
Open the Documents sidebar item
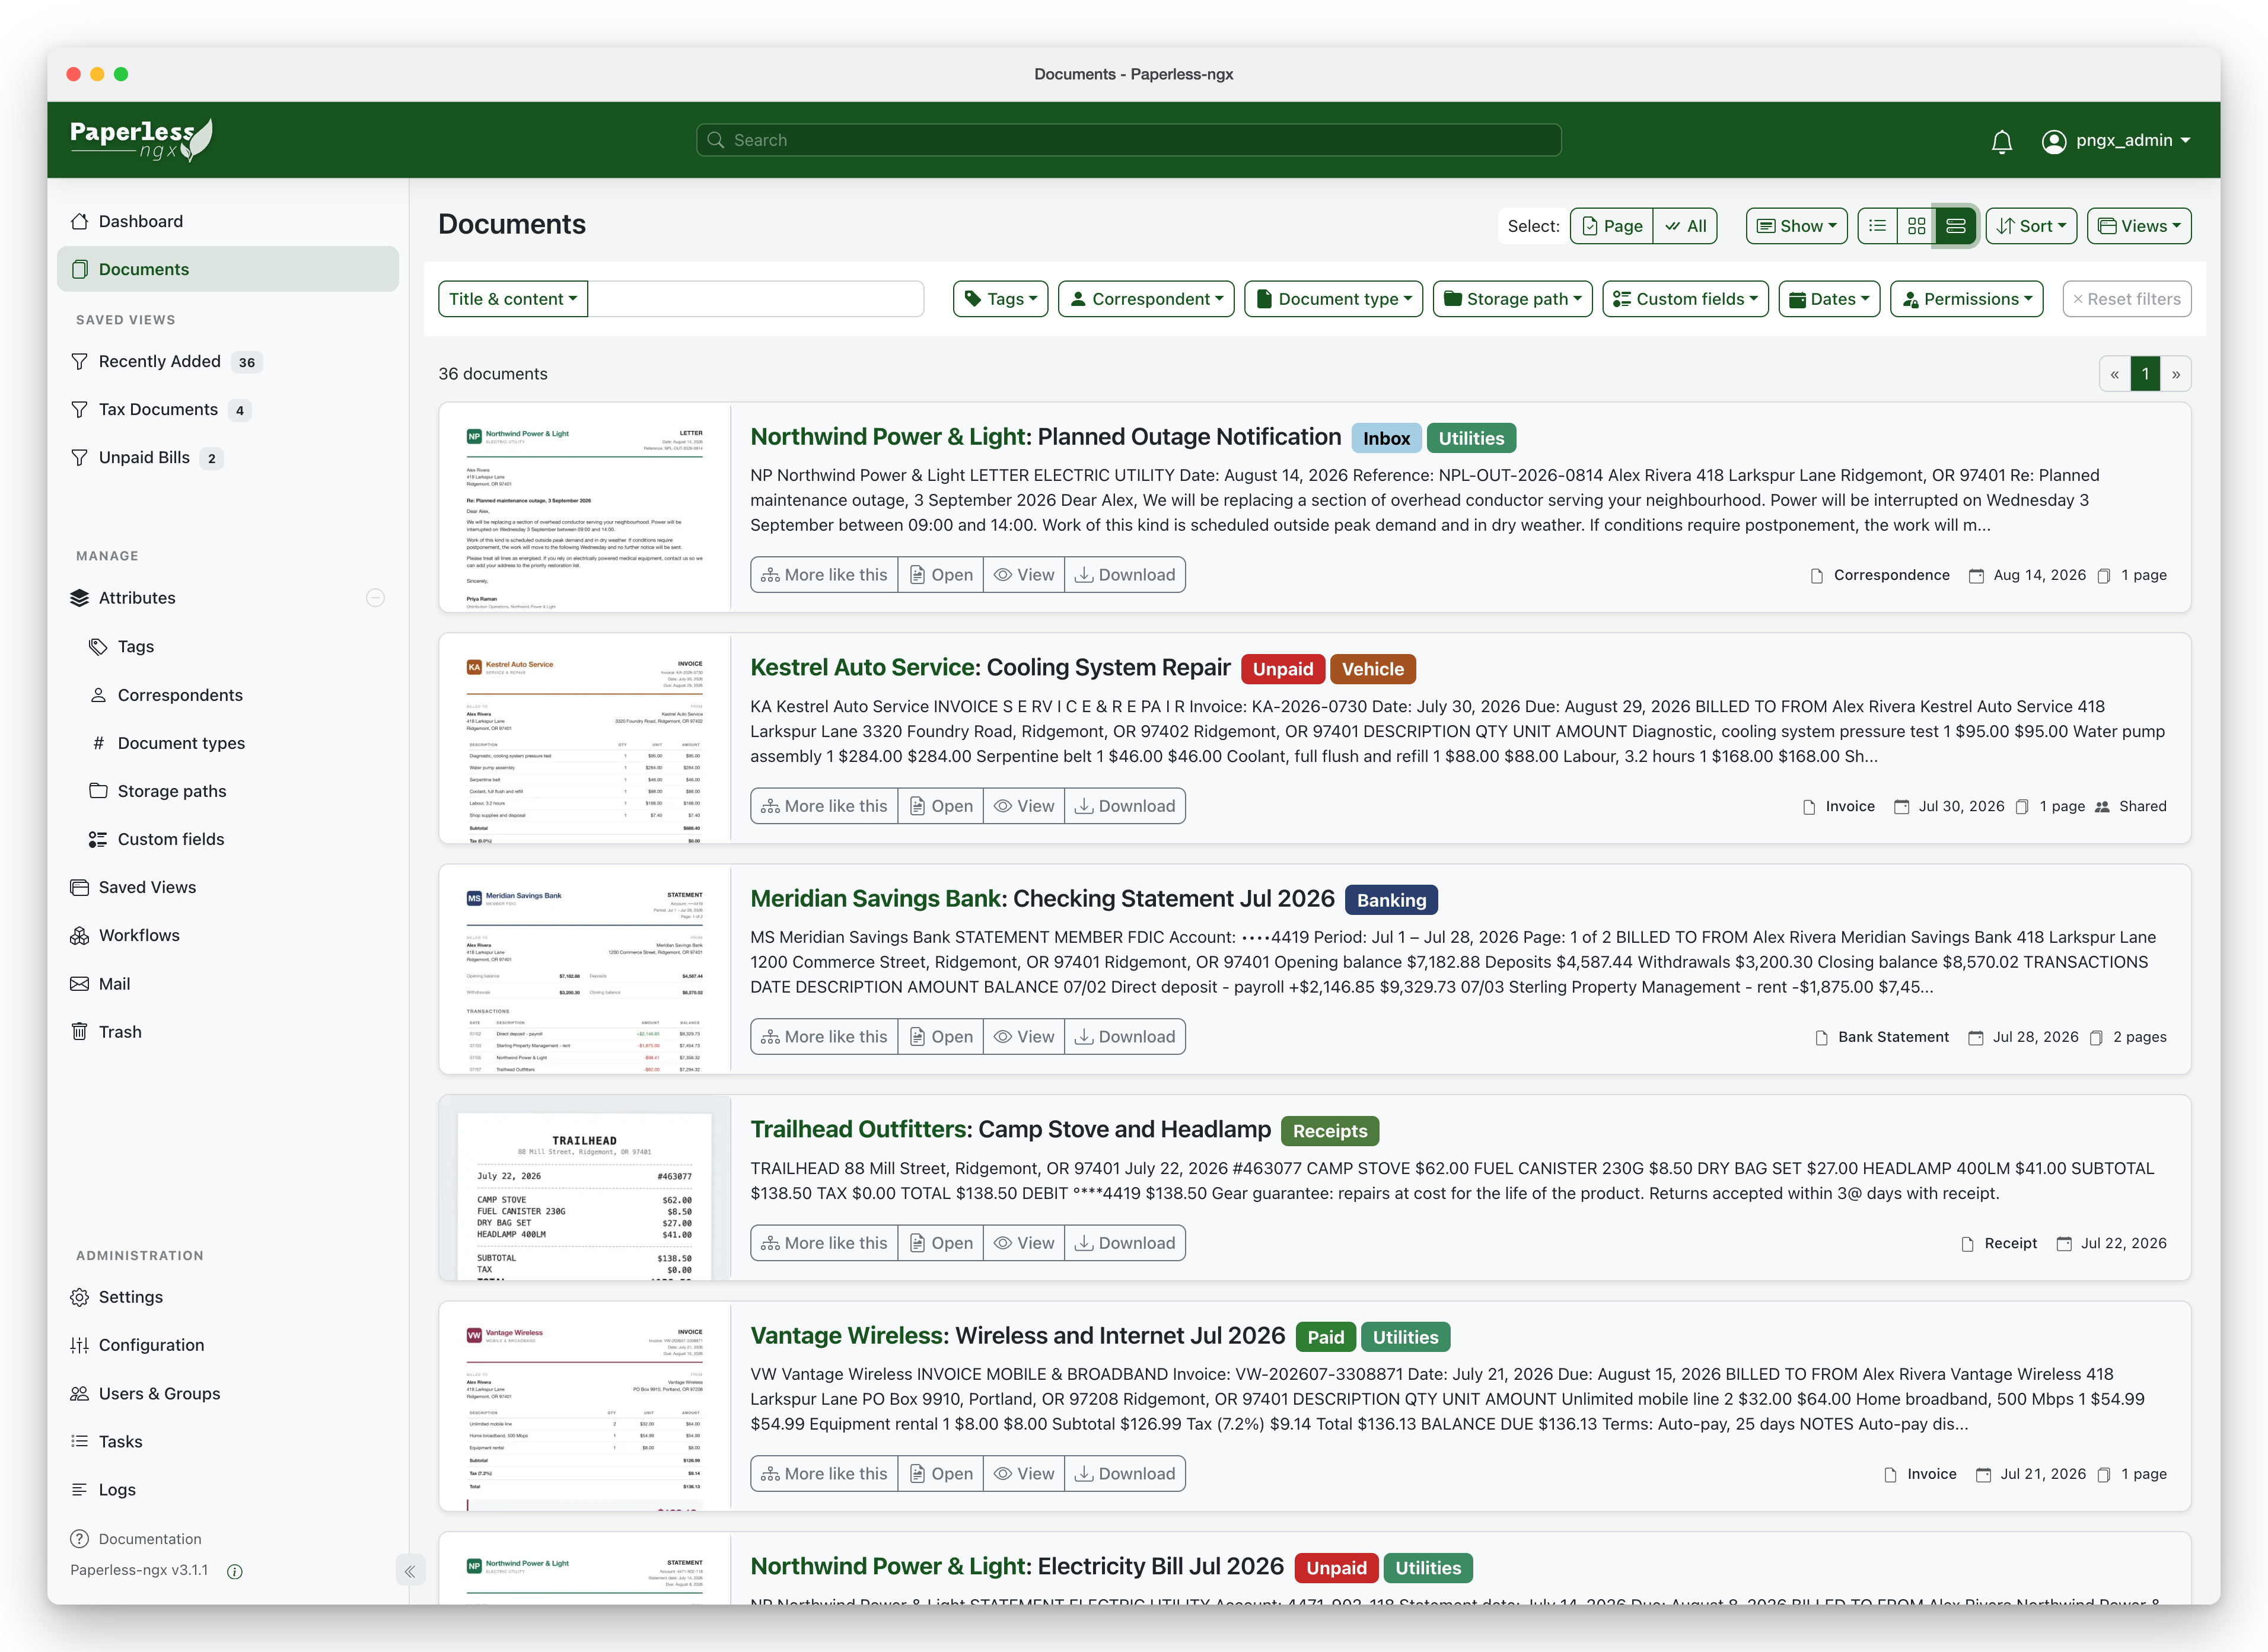coord(228,269)
